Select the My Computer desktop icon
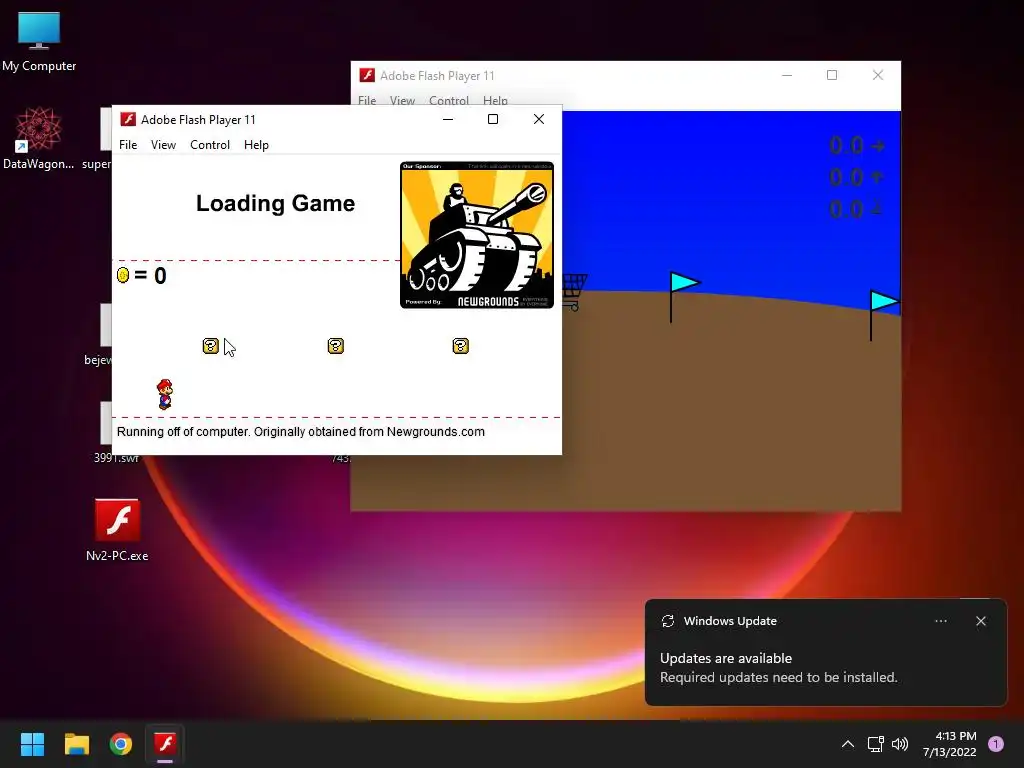1024x768 pixels. [39, 41]
